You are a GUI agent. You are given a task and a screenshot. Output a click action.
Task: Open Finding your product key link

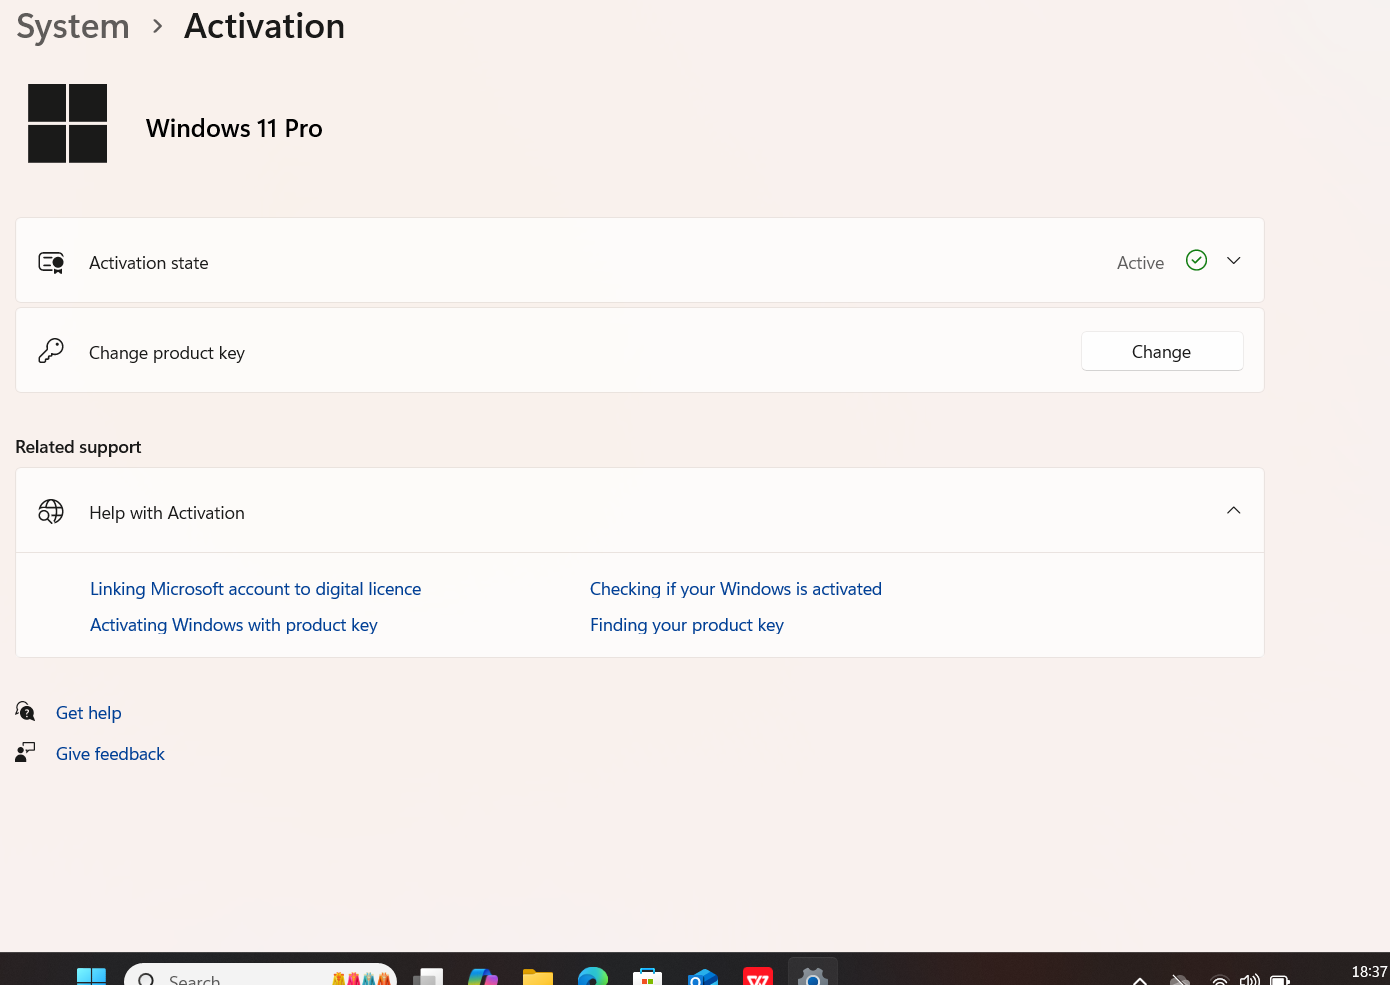686,625
